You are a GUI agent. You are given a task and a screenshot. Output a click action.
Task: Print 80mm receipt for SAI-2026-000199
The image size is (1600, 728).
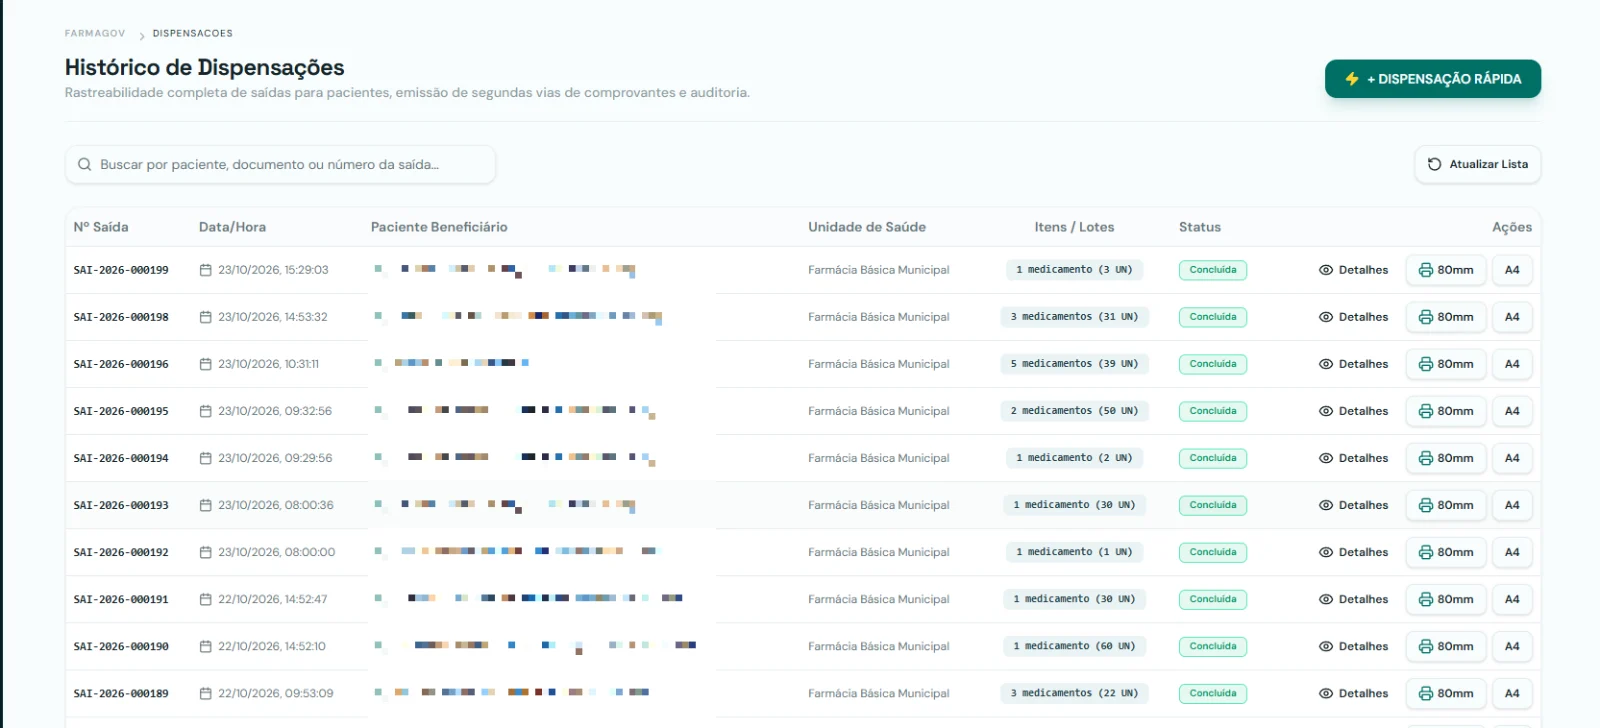1446,270
